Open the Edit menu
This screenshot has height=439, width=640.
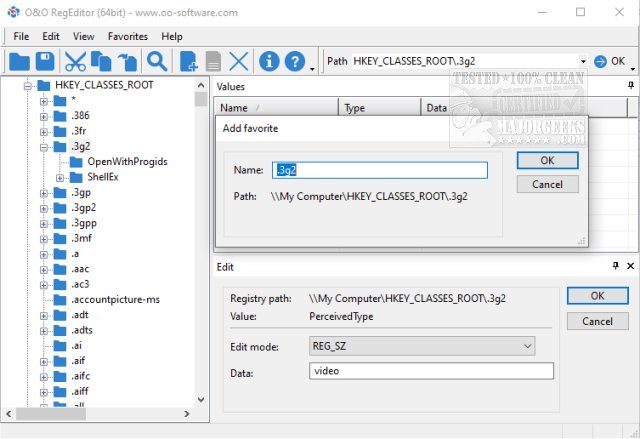tap(51, 36)
